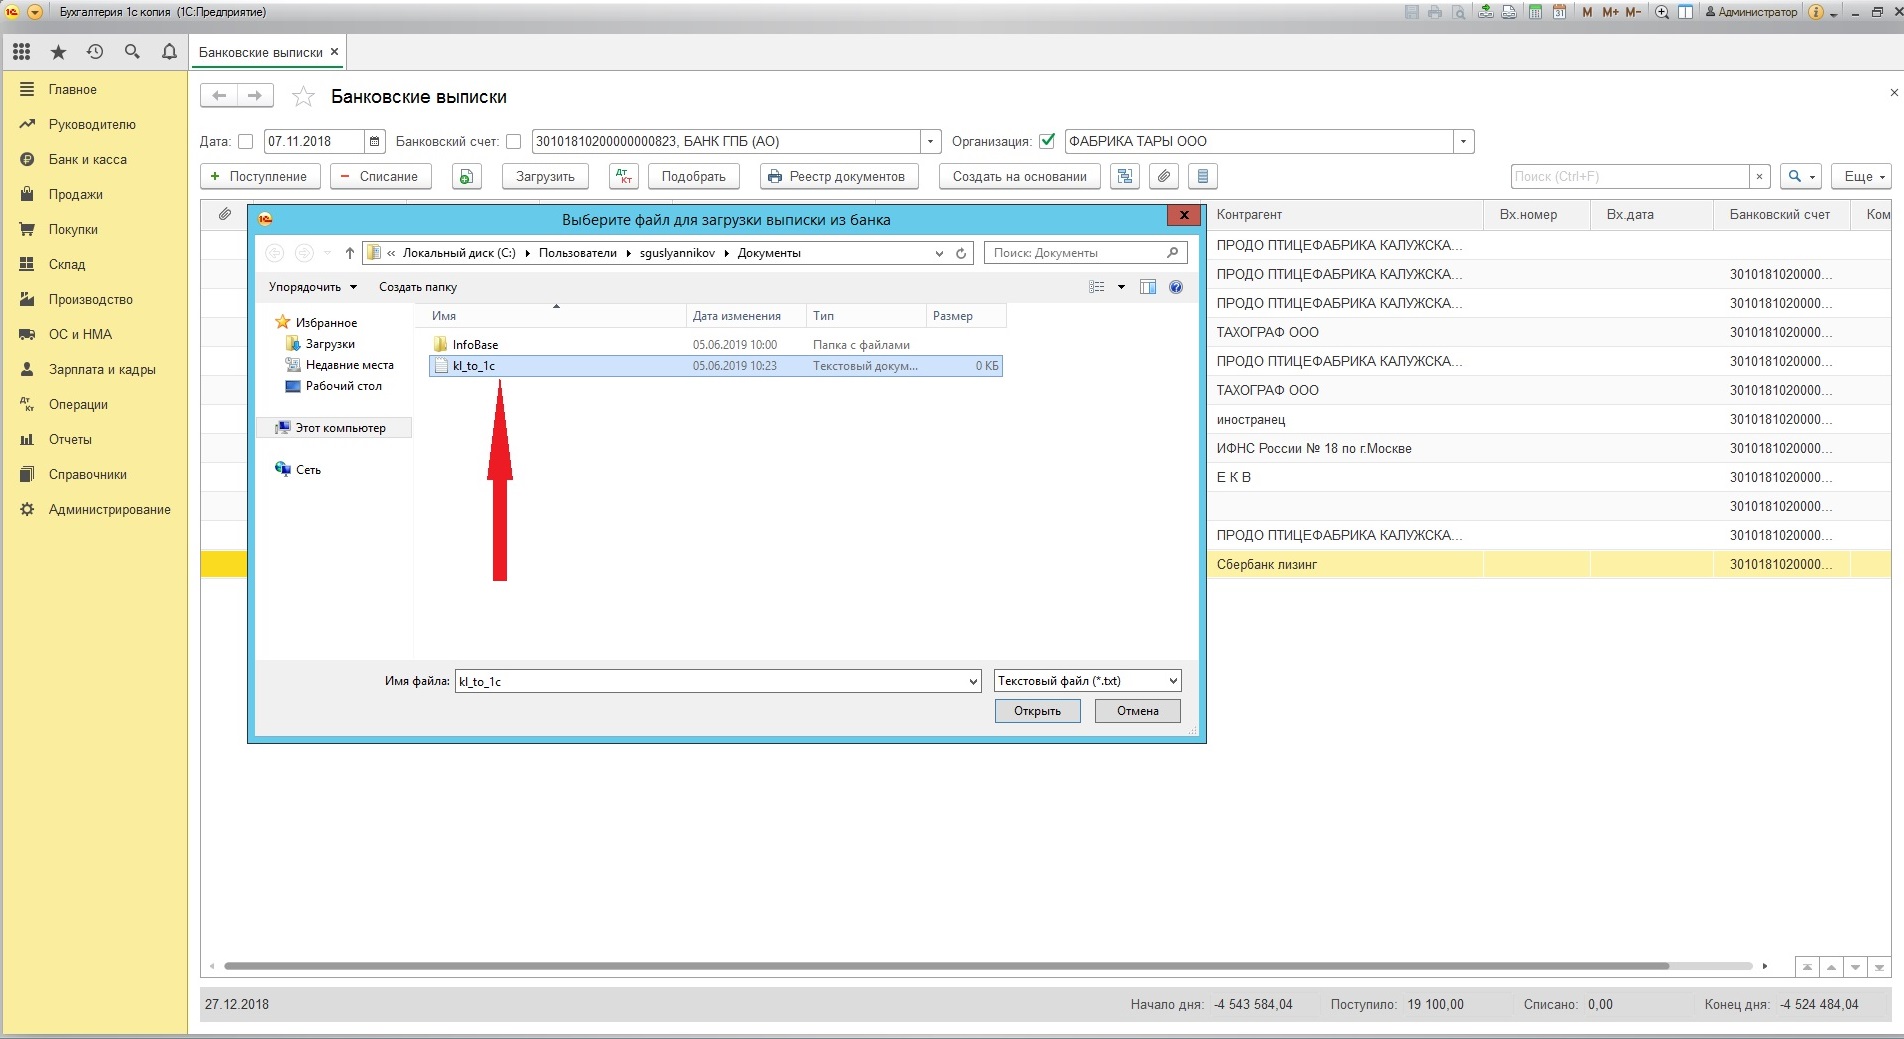1904x1039 pixels.
Task: Add Банковские выписки to favorites star
Action: [303, 97]
